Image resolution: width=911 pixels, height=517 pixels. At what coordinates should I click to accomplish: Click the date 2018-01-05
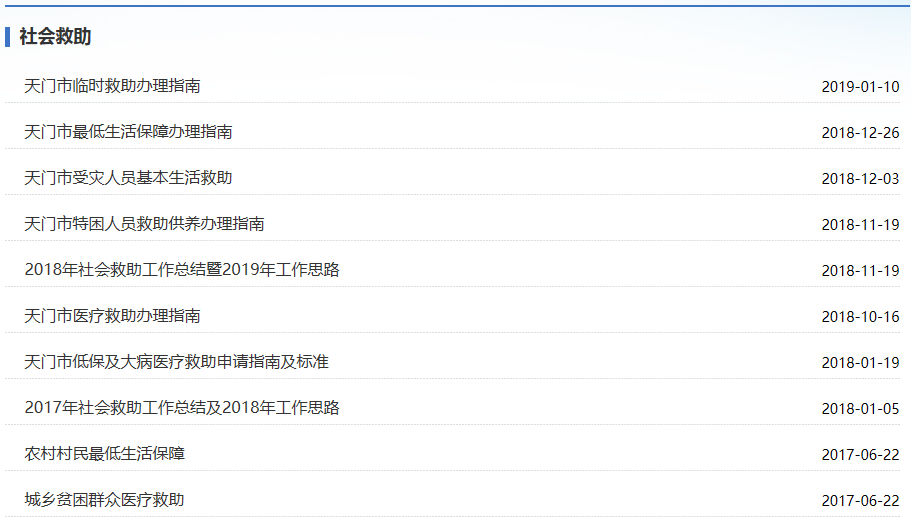[860, 409]
